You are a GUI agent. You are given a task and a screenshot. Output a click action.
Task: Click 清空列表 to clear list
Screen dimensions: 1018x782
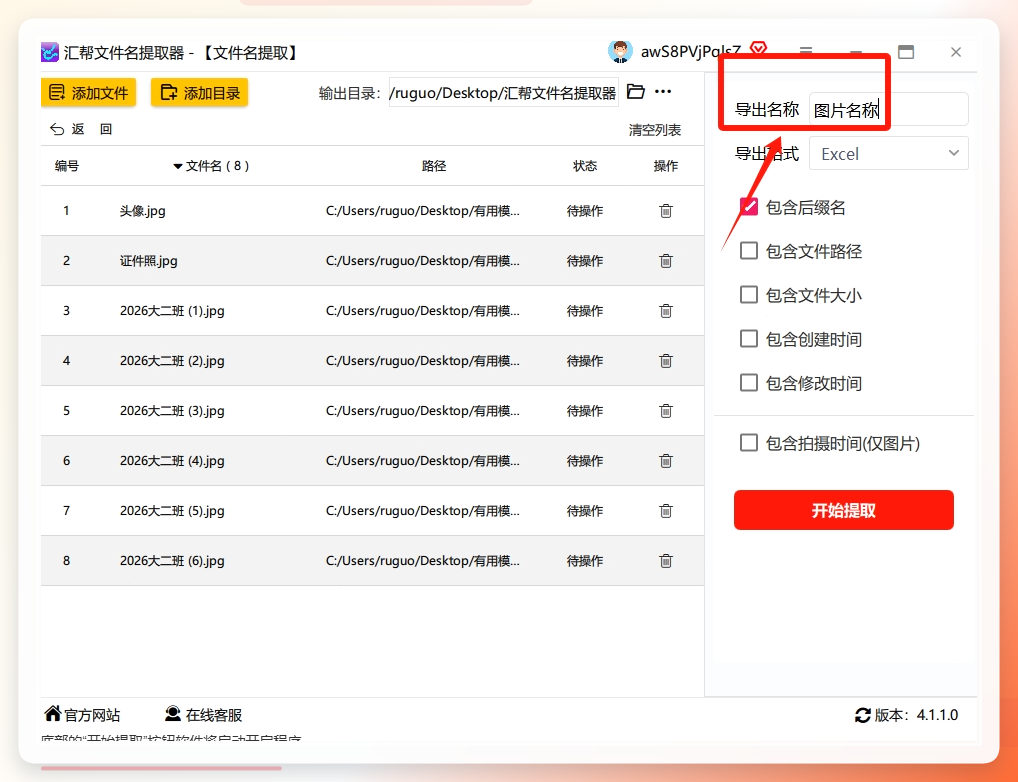[x=654, y=130]
